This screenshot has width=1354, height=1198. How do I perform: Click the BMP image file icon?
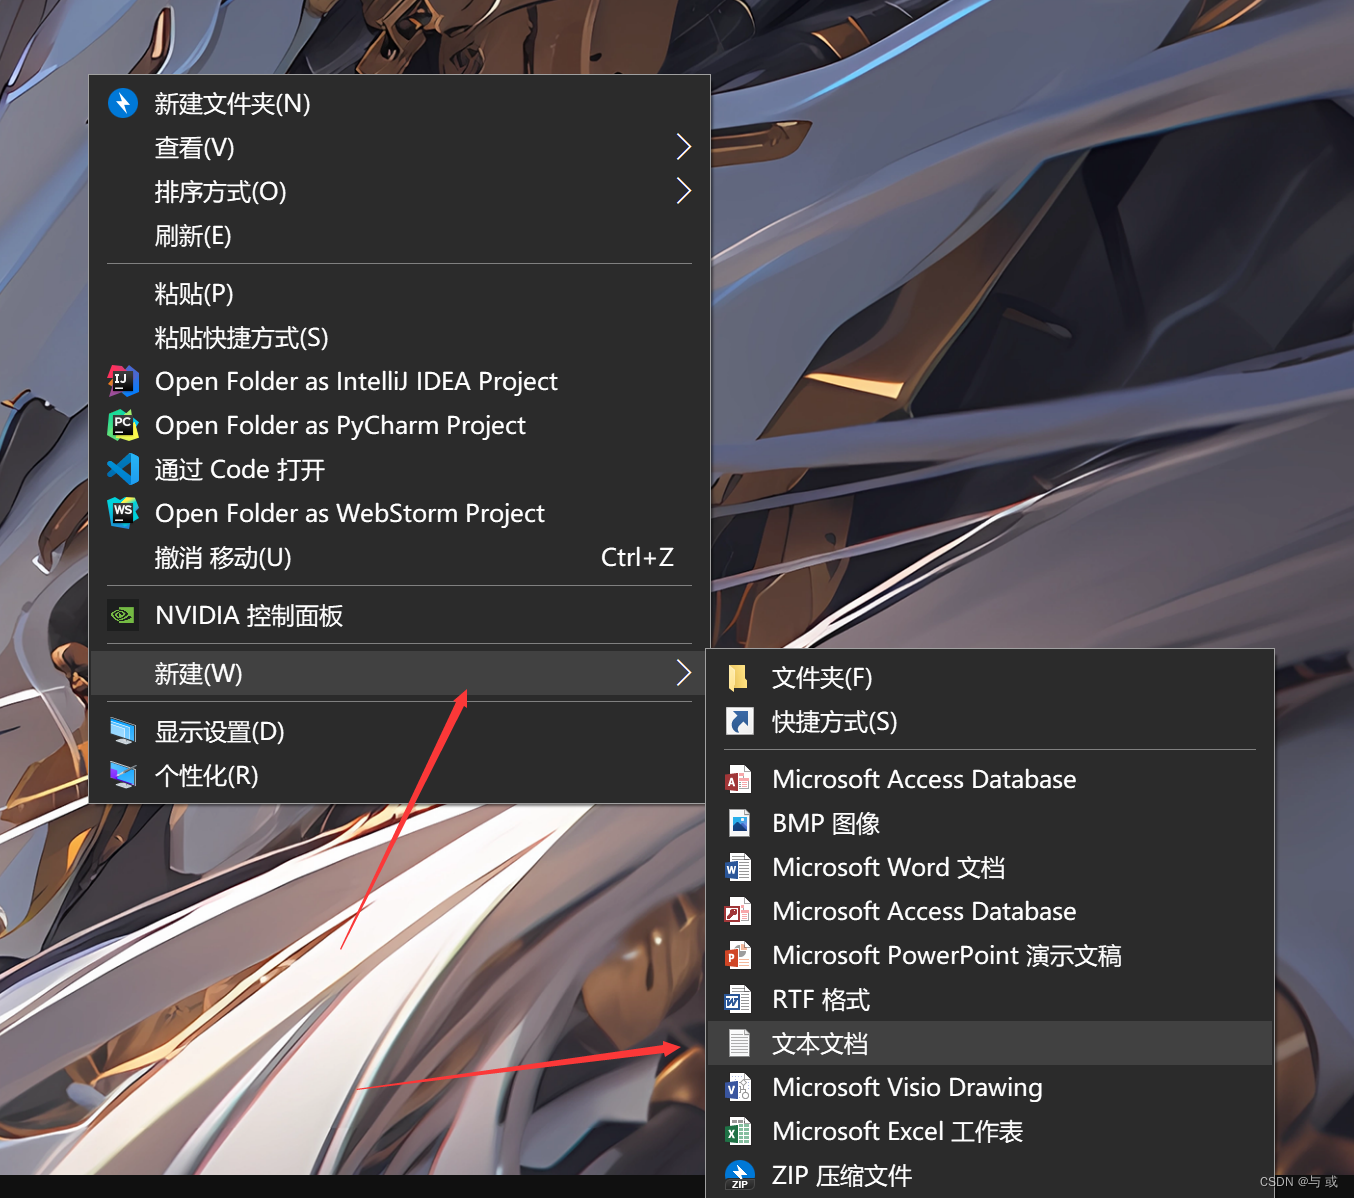click(x=739, y=823)
